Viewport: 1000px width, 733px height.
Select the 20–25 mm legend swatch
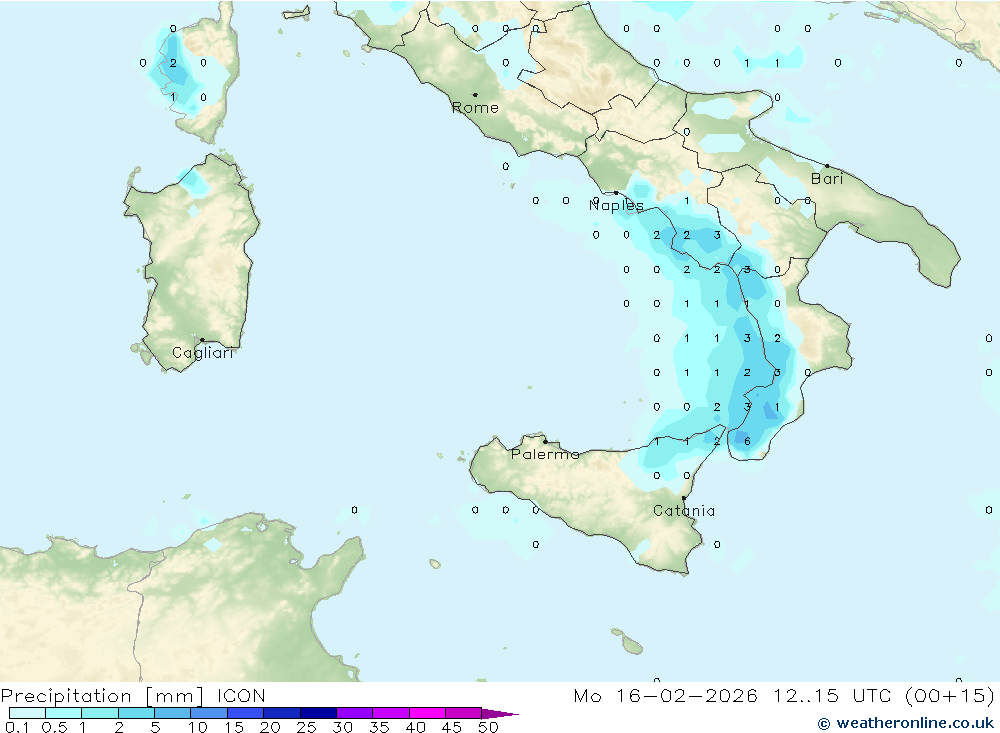pyautogui.click(x=282, y=713)
